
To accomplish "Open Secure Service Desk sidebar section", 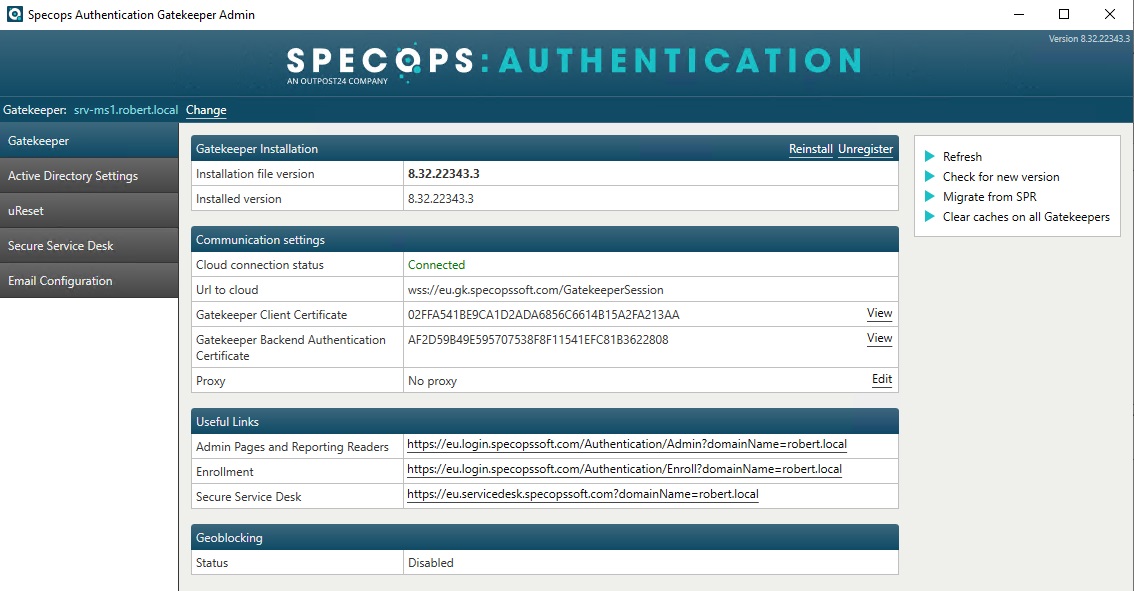I will tap(89, 246).
